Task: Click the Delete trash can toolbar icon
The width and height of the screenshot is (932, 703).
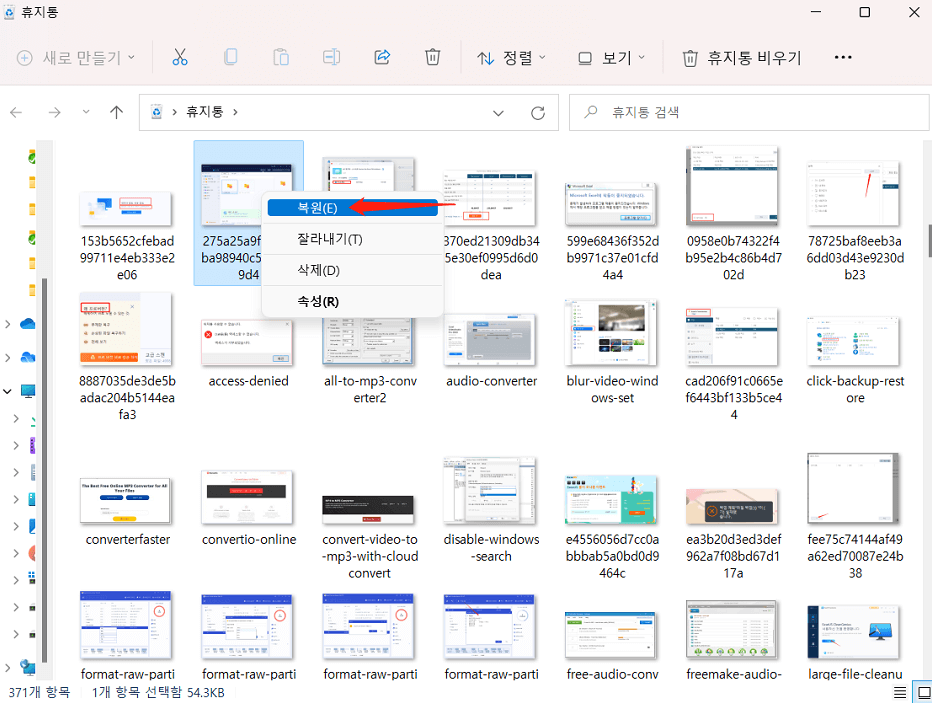Action: 433,57
